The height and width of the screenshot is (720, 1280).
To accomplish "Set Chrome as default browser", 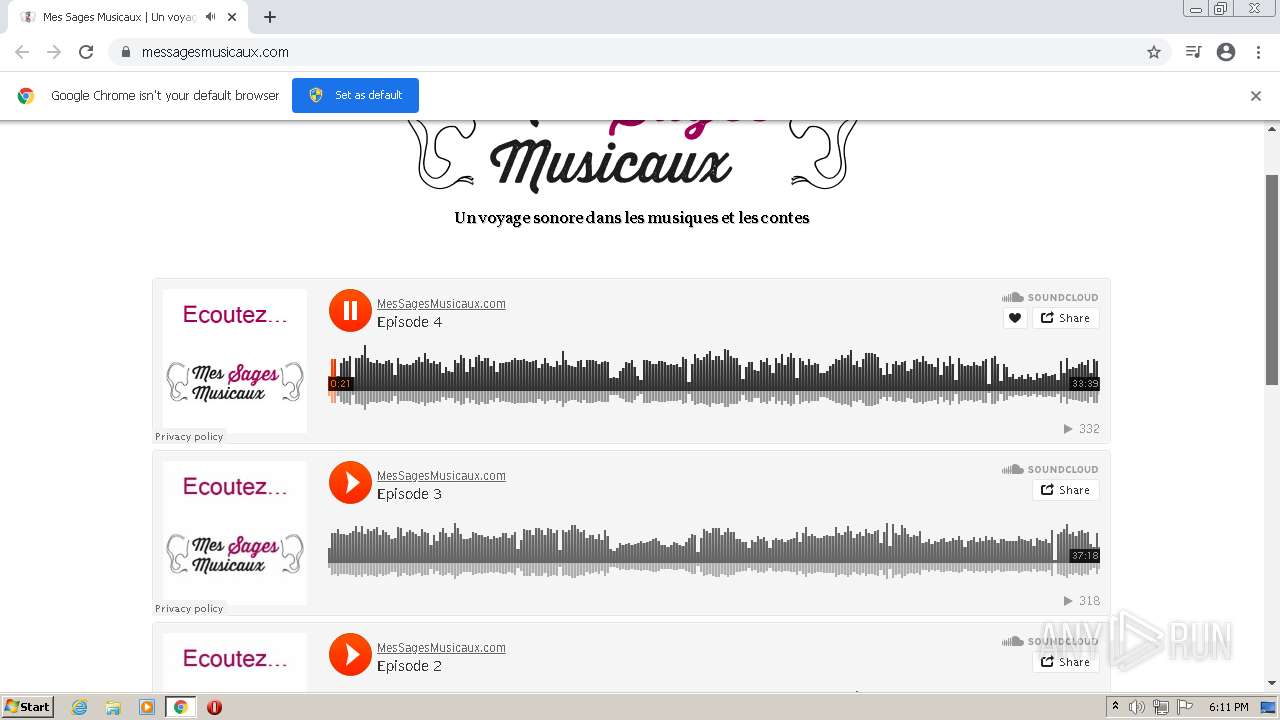I will coord(355,95).
